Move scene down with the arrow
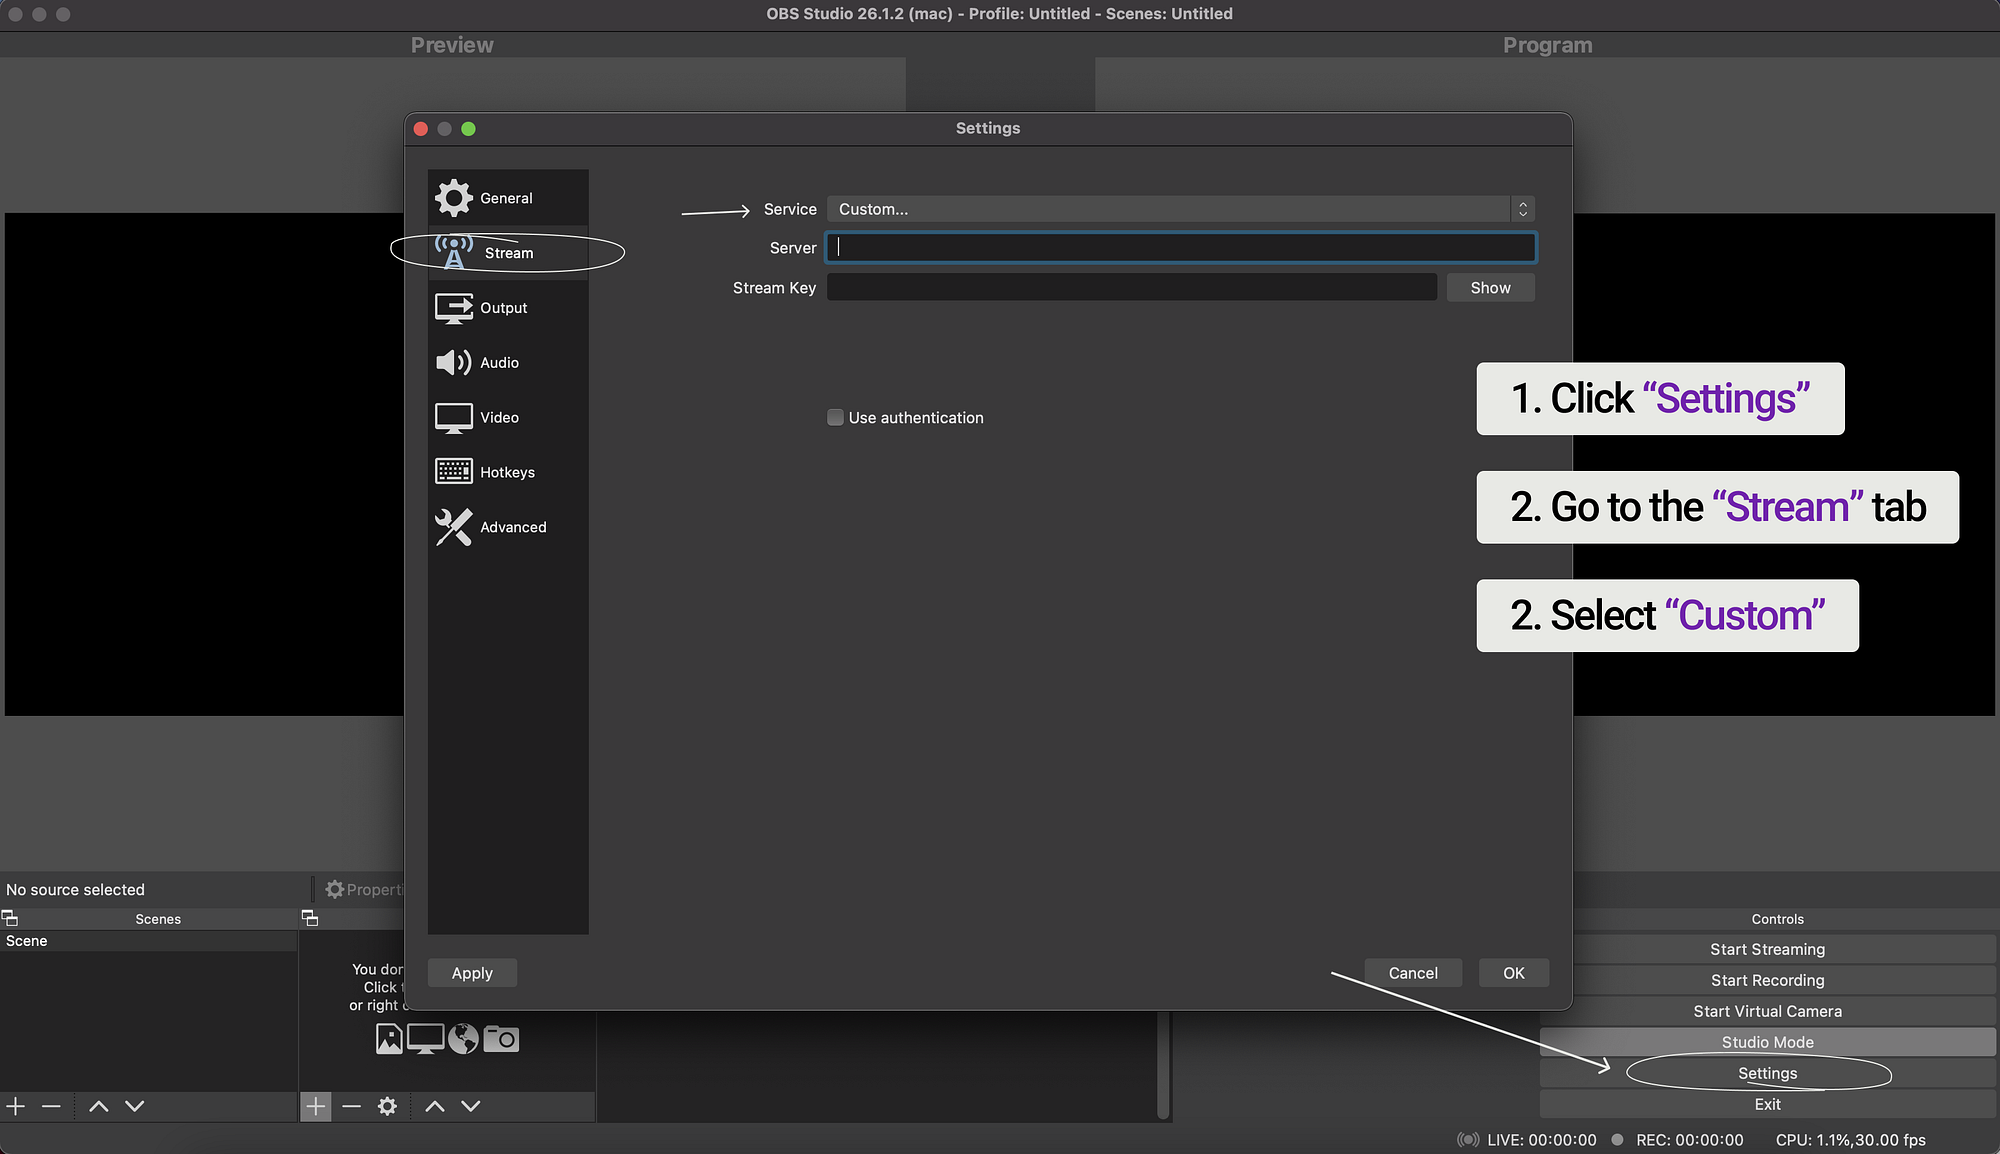 [x=135, y=1106]
